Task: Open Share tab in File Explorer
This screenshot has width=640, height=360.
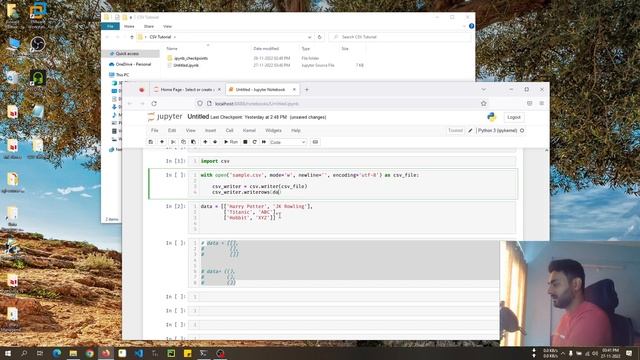Action: click(x=149, y=26)
